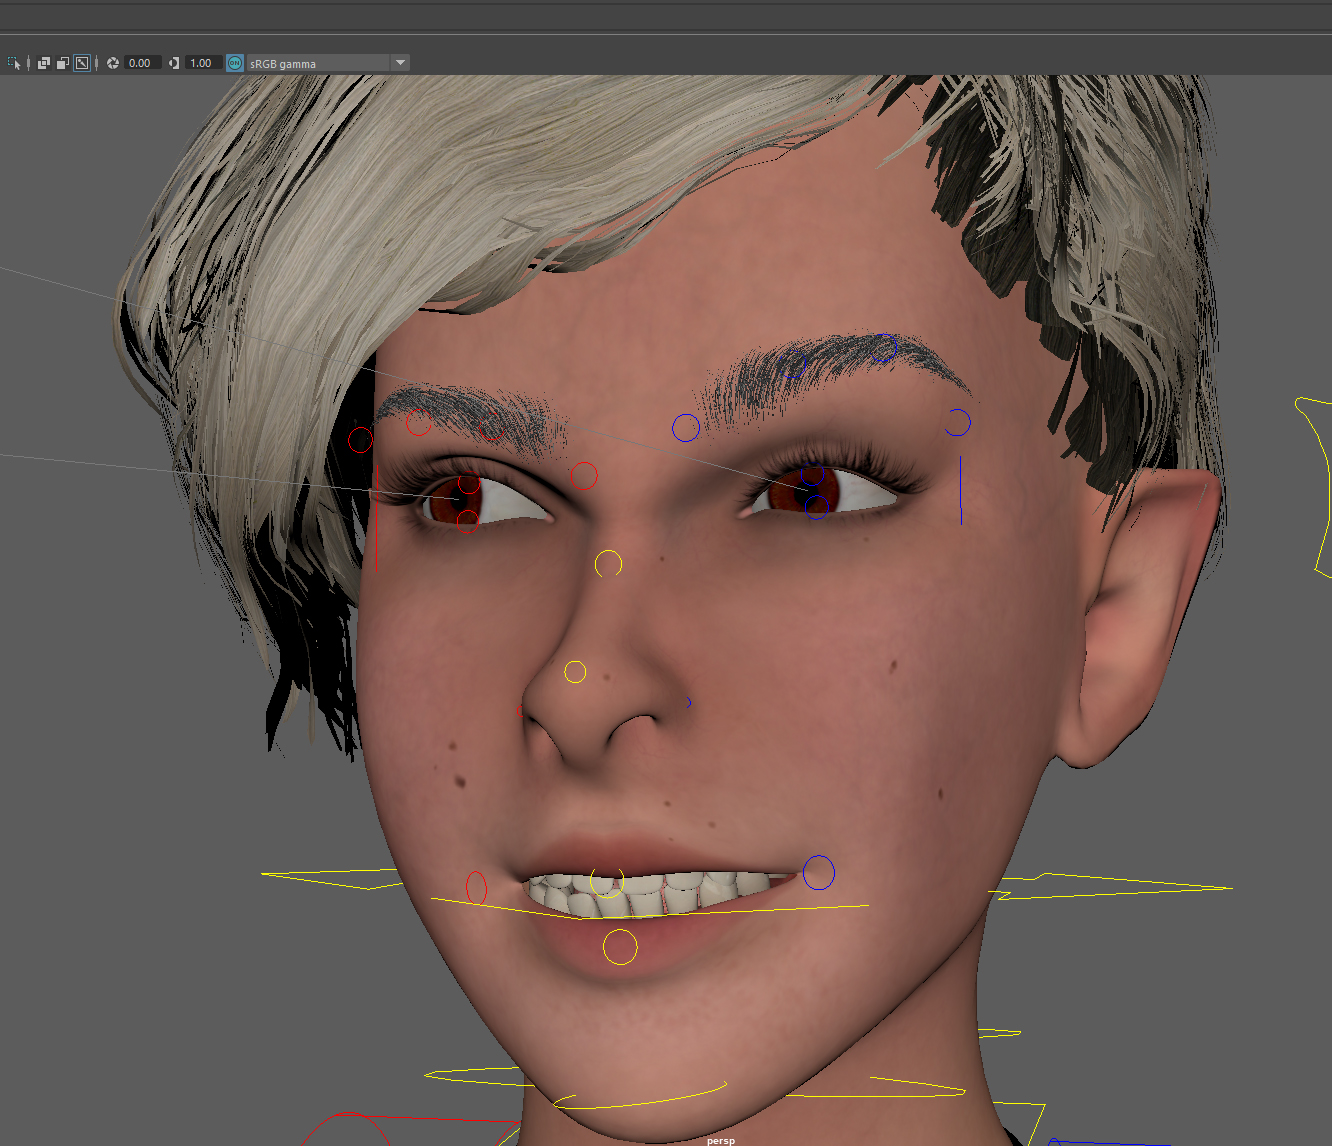Click the X-Ray active components icon
The height and width of the screenshot is (1146, 1332).
[x=63, y=63]
